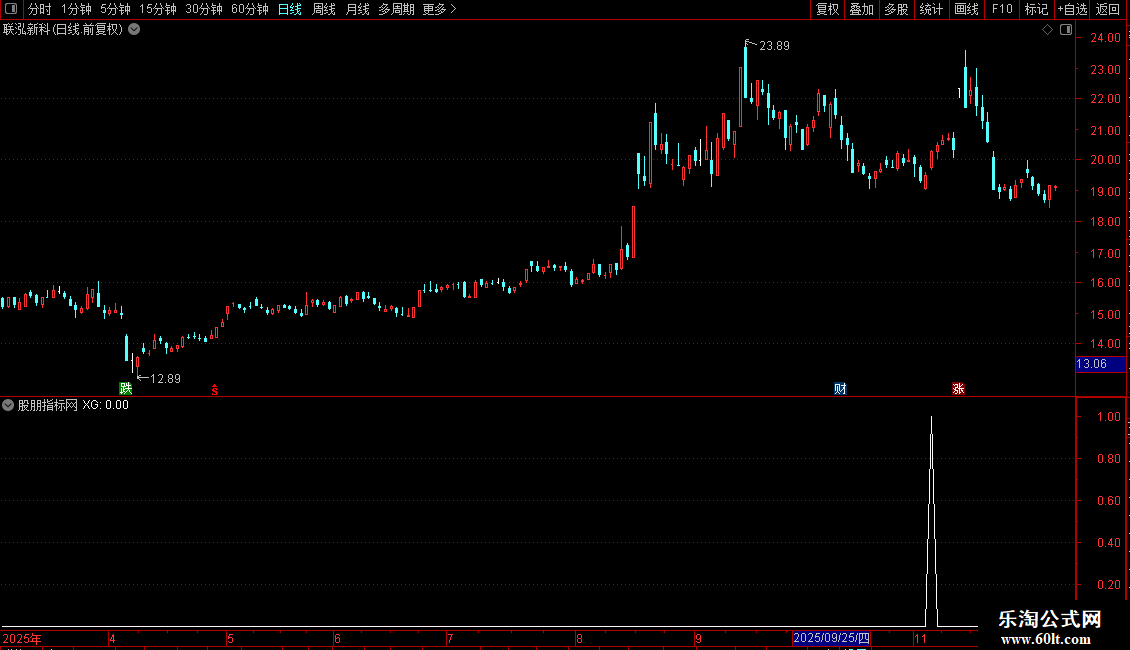The width and height of the screenshot is (1130, 650).
Task: Click the 2025年 label on the time axis
Action: click(x=22, y=638)
